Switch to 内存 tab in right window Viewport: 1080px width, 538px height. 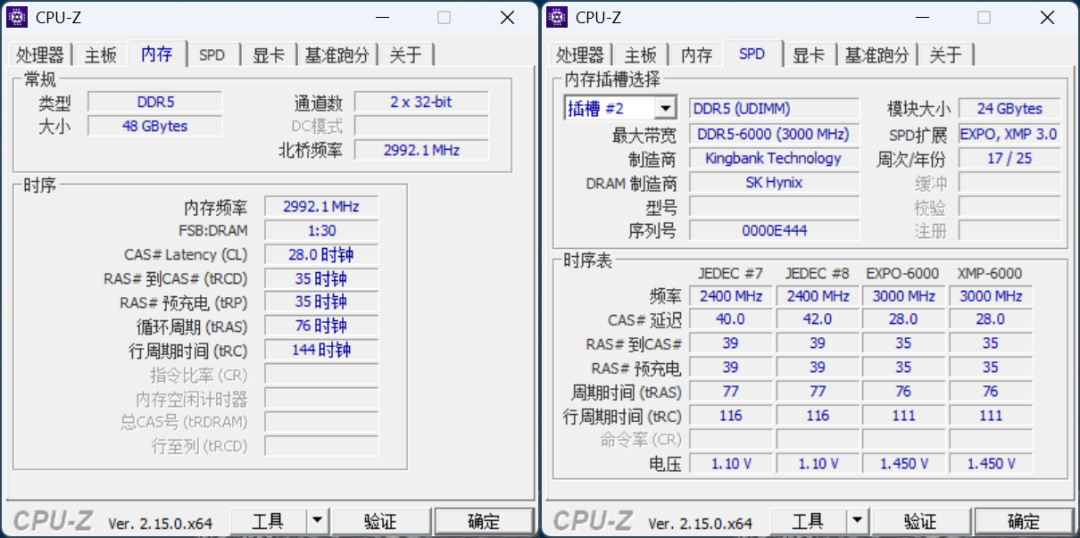coord(696,55)
